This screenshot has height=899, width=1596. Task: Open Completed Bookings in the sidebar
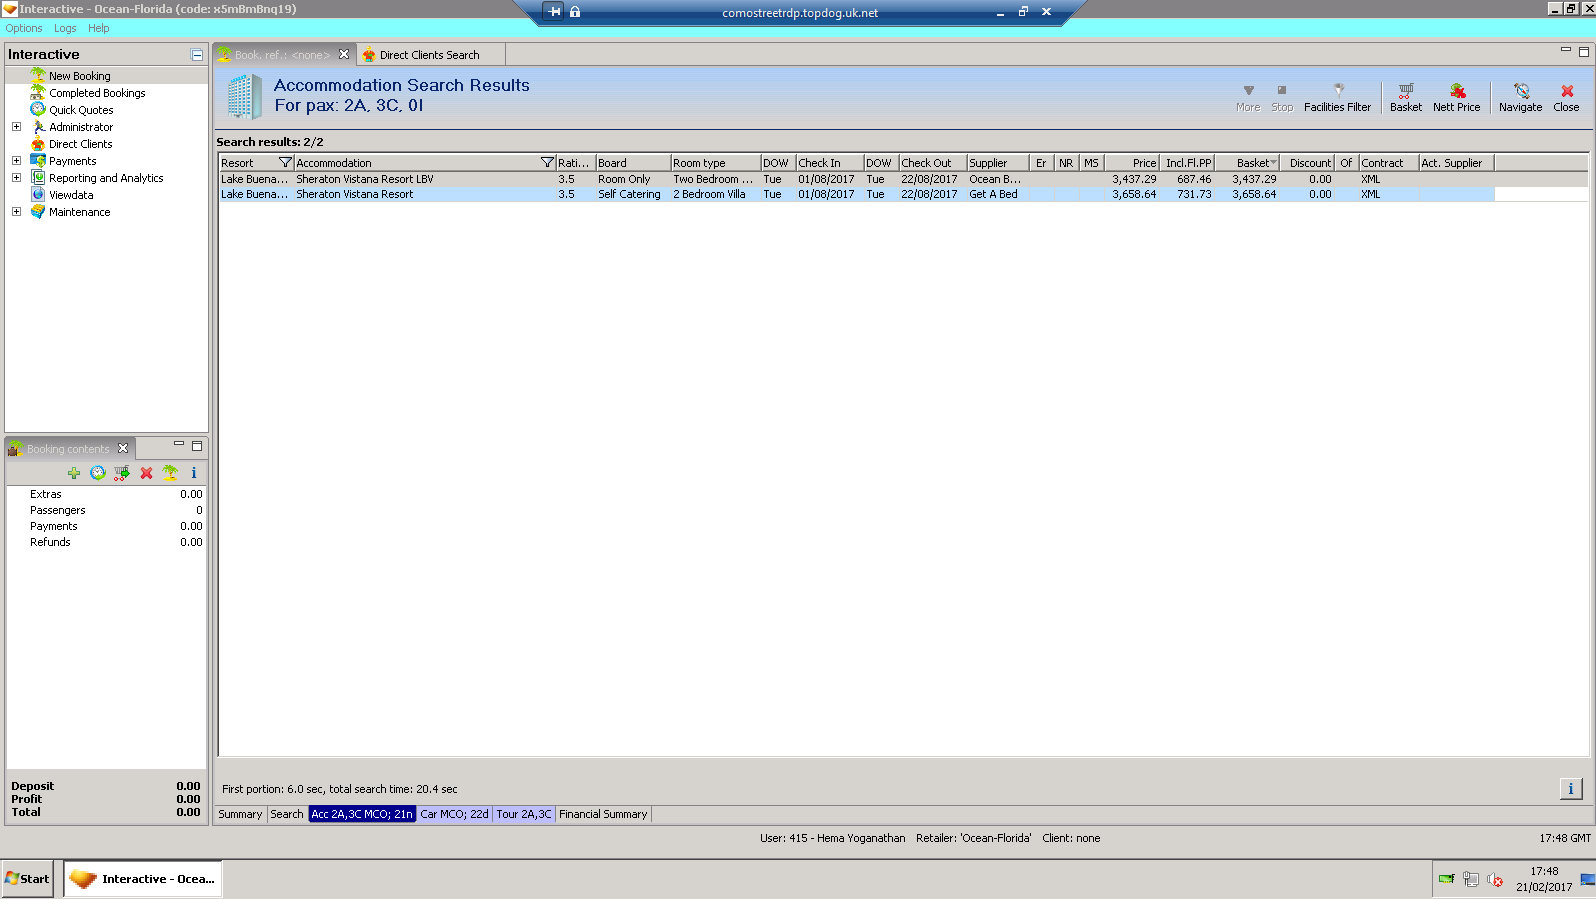point(97,93)
